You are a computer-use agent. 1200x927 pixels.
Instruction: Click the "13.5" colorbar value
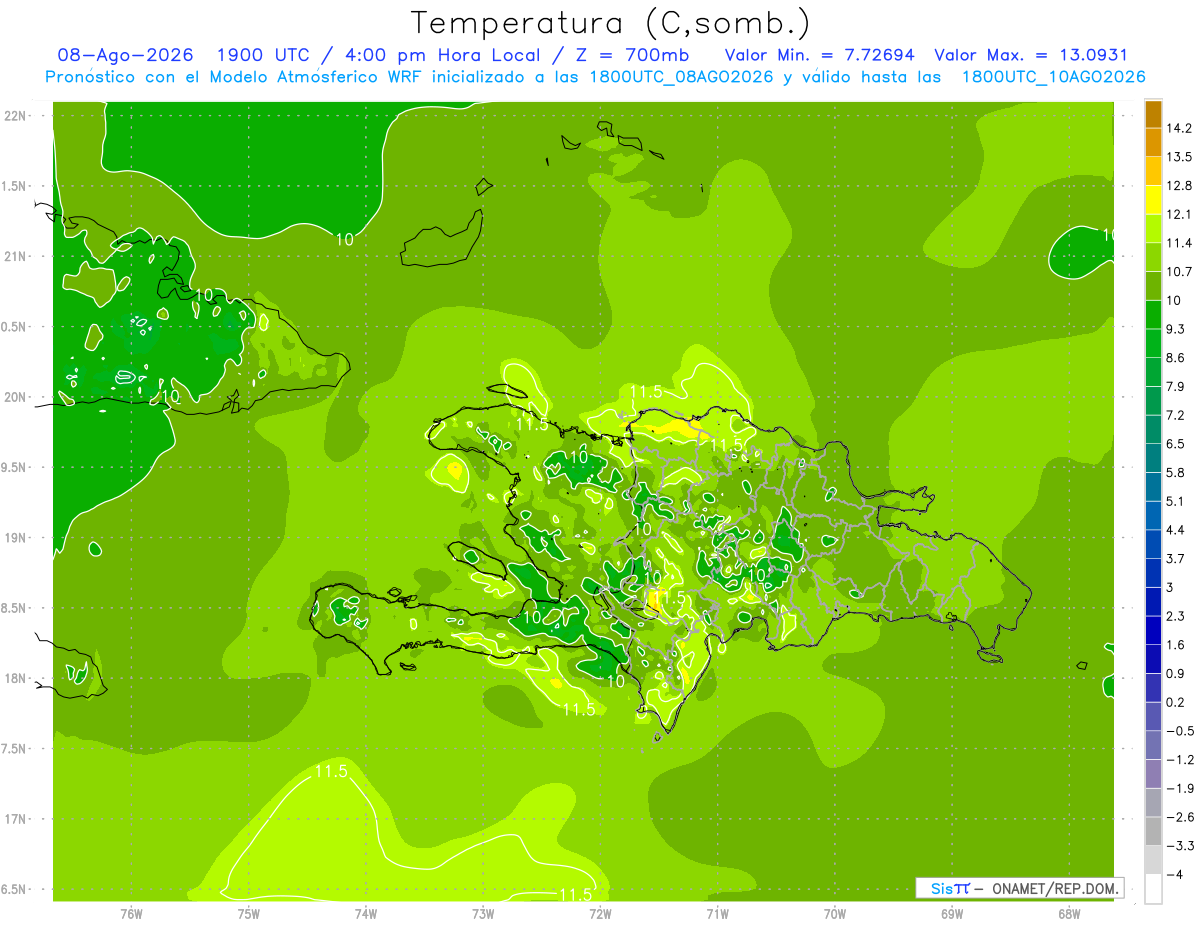(1178, 157)
